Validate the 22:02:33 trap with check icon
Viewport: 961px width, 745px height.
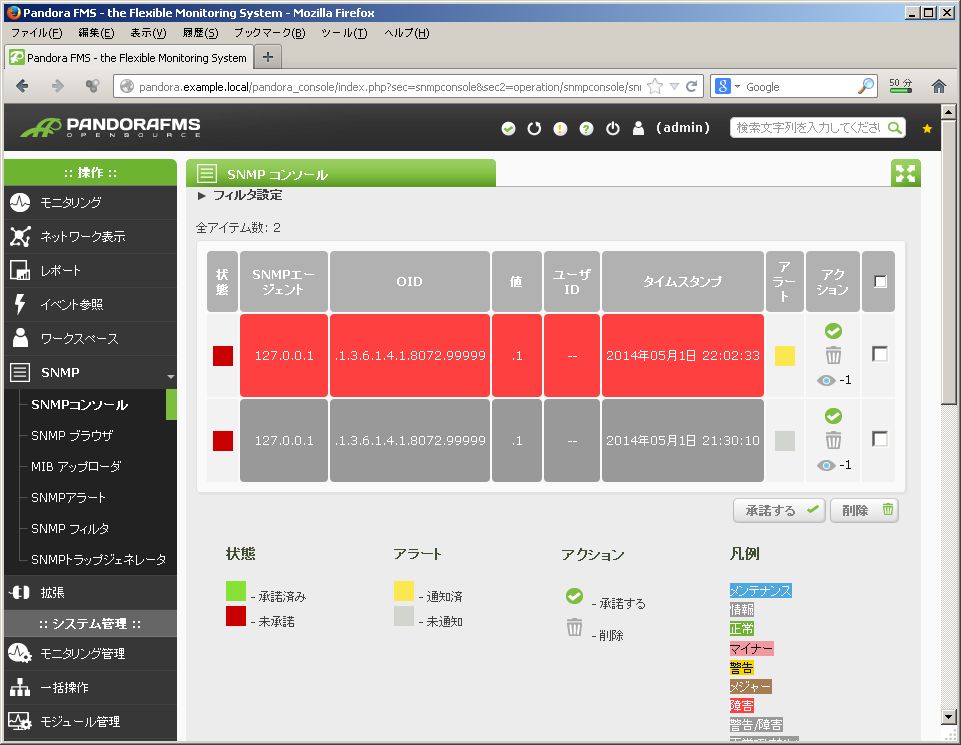[833, 331]
